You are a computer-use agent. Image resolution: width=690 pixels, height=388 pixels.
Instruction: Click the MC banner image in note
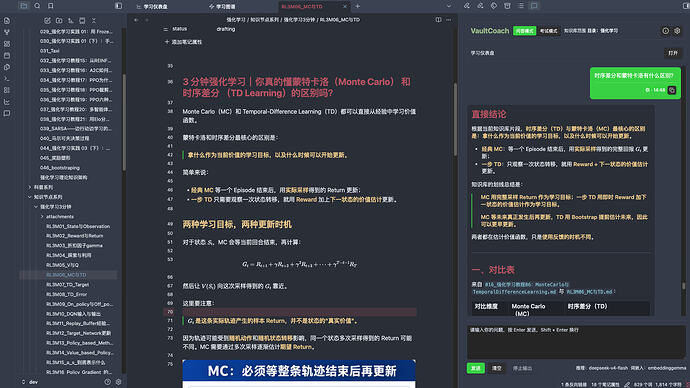click(x=299, y=373)
